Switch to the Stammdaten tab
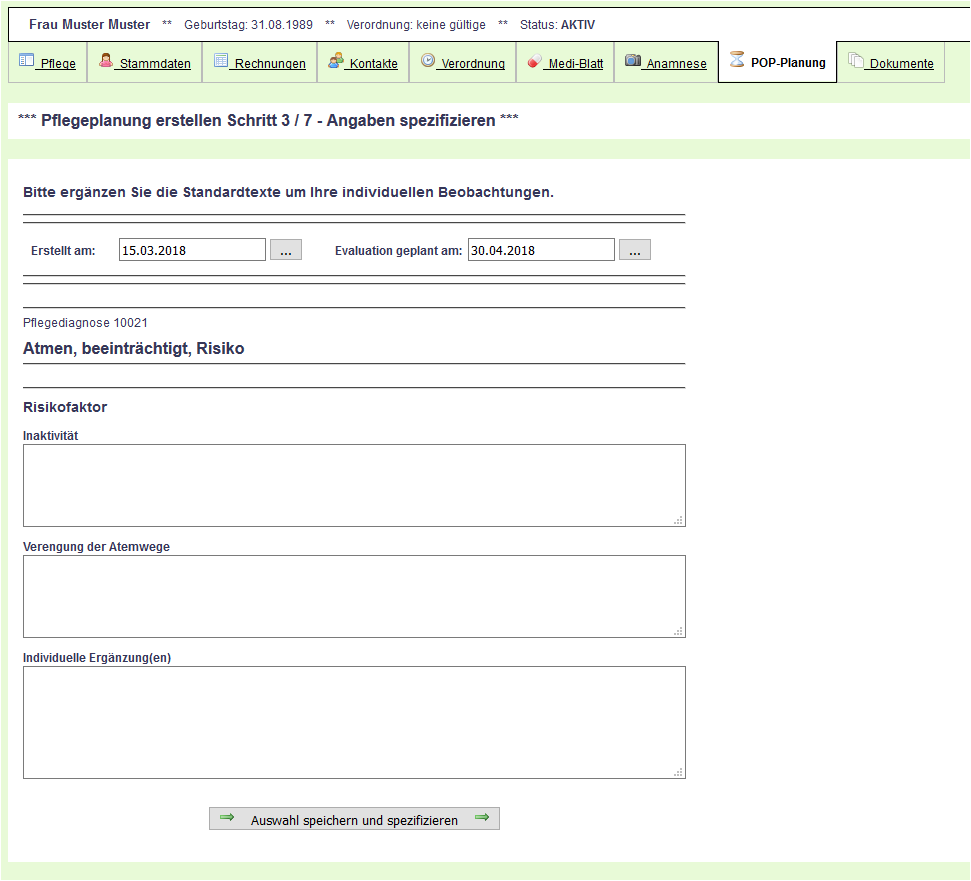 pyautogui.click(x=154, y=64)
